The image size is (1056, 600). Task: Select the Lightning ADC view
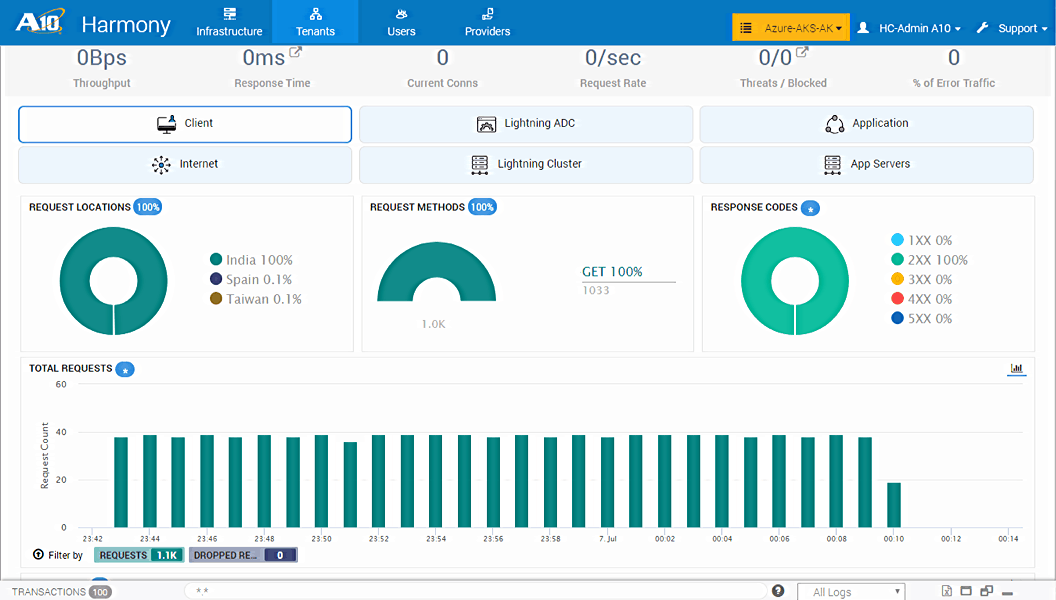pyautogui.click(x=525, y=124)
